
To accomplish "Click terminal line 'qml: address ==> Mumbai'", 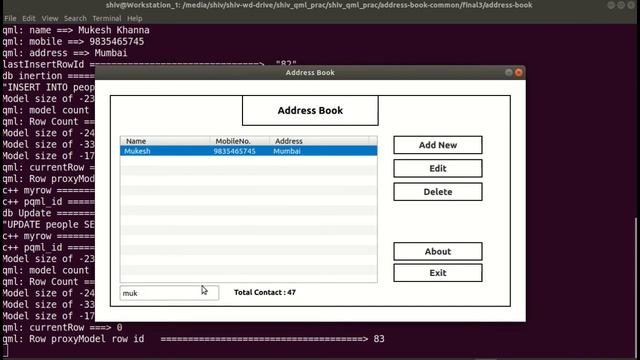I will click(x=65, y=53).
